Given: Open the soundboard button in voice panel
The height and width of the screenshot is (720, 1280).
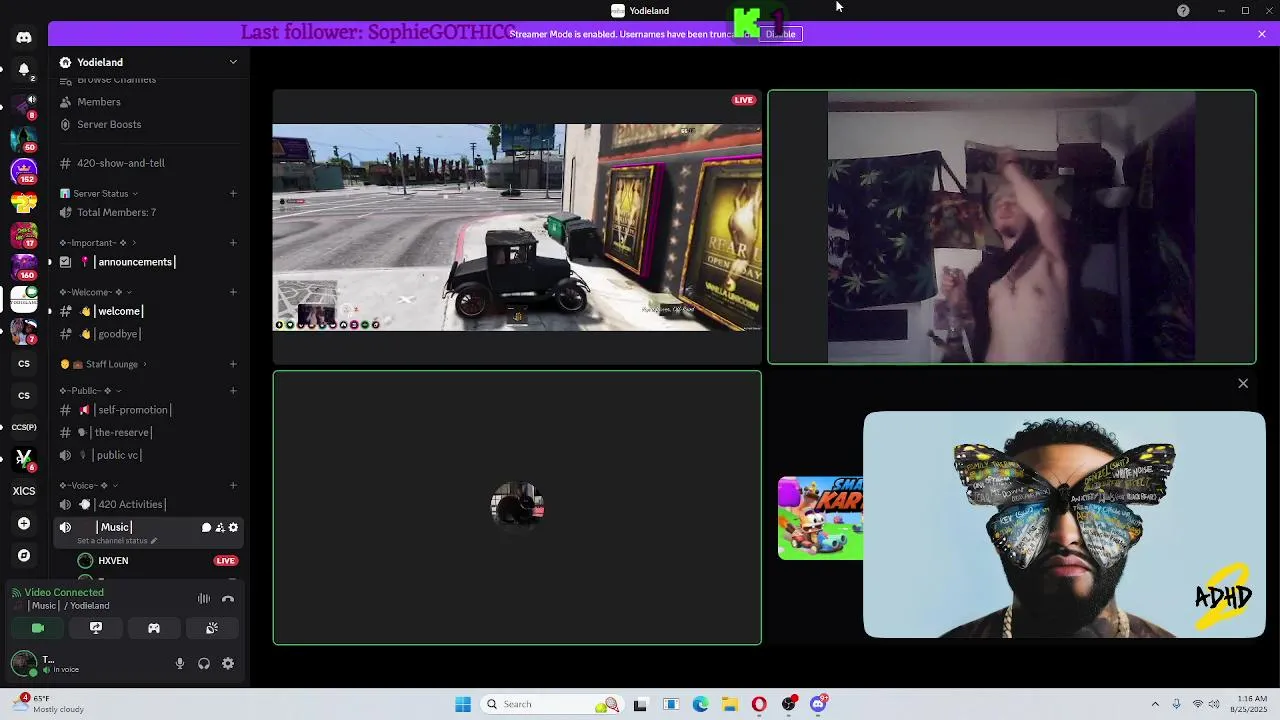Looking at the screenshot, I should [x=212, y=628].
